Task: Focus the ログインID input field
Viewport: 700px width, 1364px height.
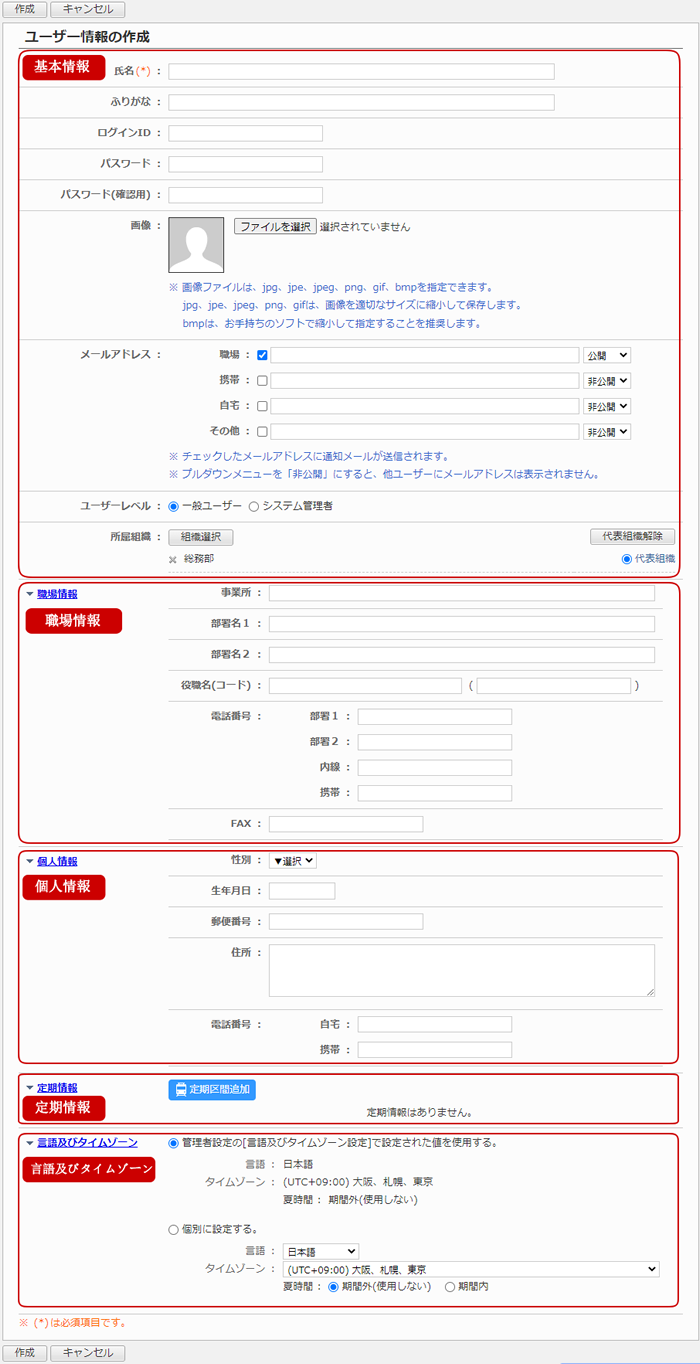Action: coord(246,133)
